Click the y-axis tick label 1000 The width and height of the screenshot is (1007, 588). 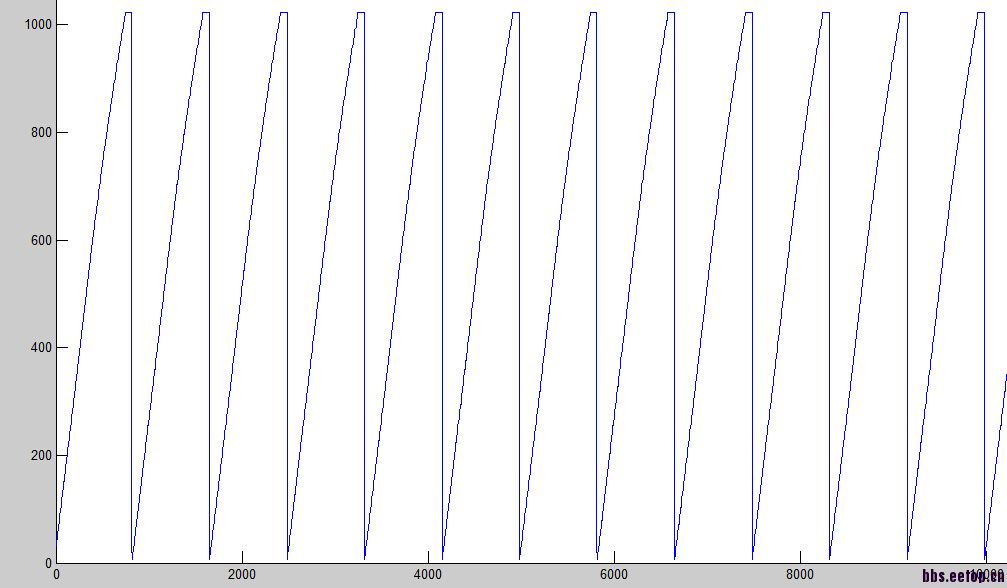coord(37,24)
